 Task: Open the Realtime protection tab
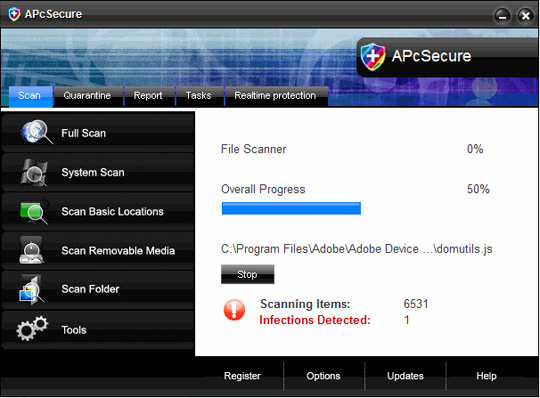click(276, 96)
